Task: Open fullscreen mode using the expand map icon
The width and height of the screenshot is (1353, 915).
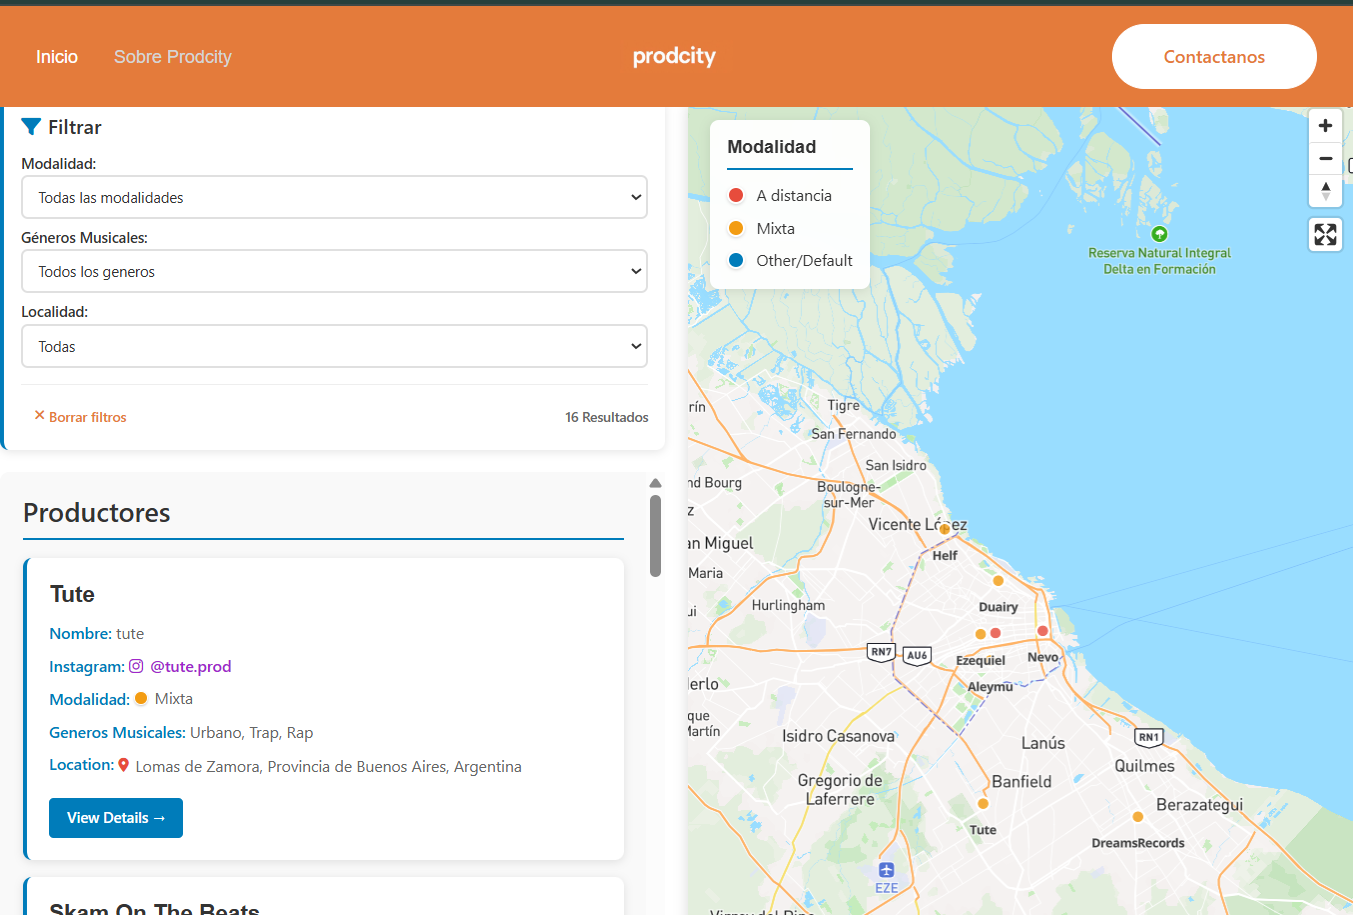Action: tap(1325, 234)
